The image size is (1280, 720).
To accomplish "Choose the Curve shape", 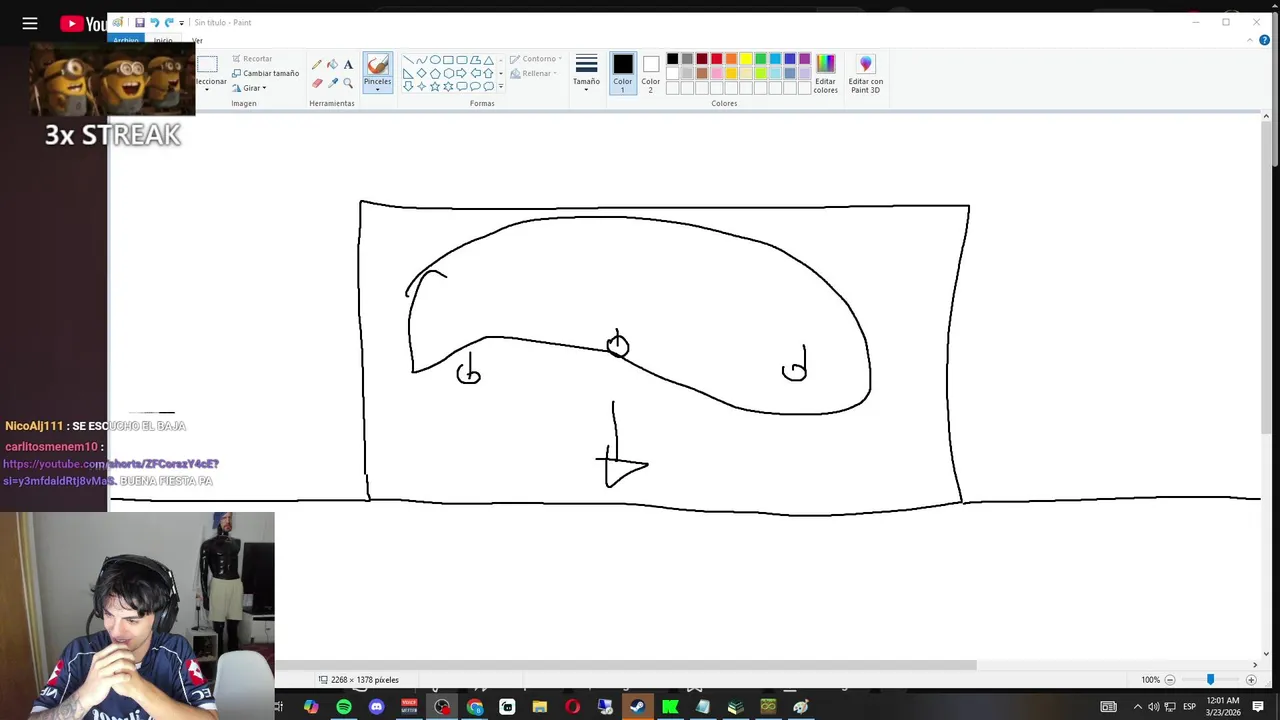I will 422,59.
